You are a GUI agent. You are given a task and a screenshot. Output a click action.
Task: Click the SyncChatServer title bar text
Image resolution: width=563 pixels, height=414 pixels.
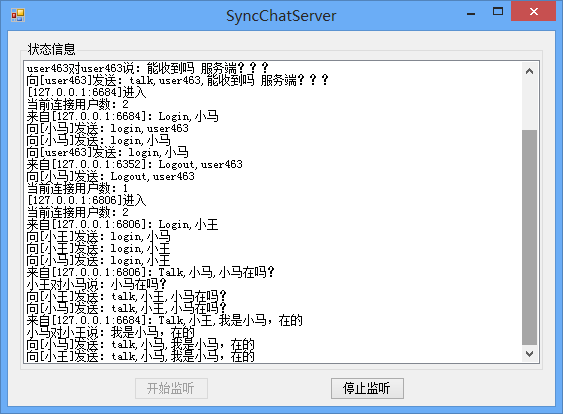tap(281, 16)
